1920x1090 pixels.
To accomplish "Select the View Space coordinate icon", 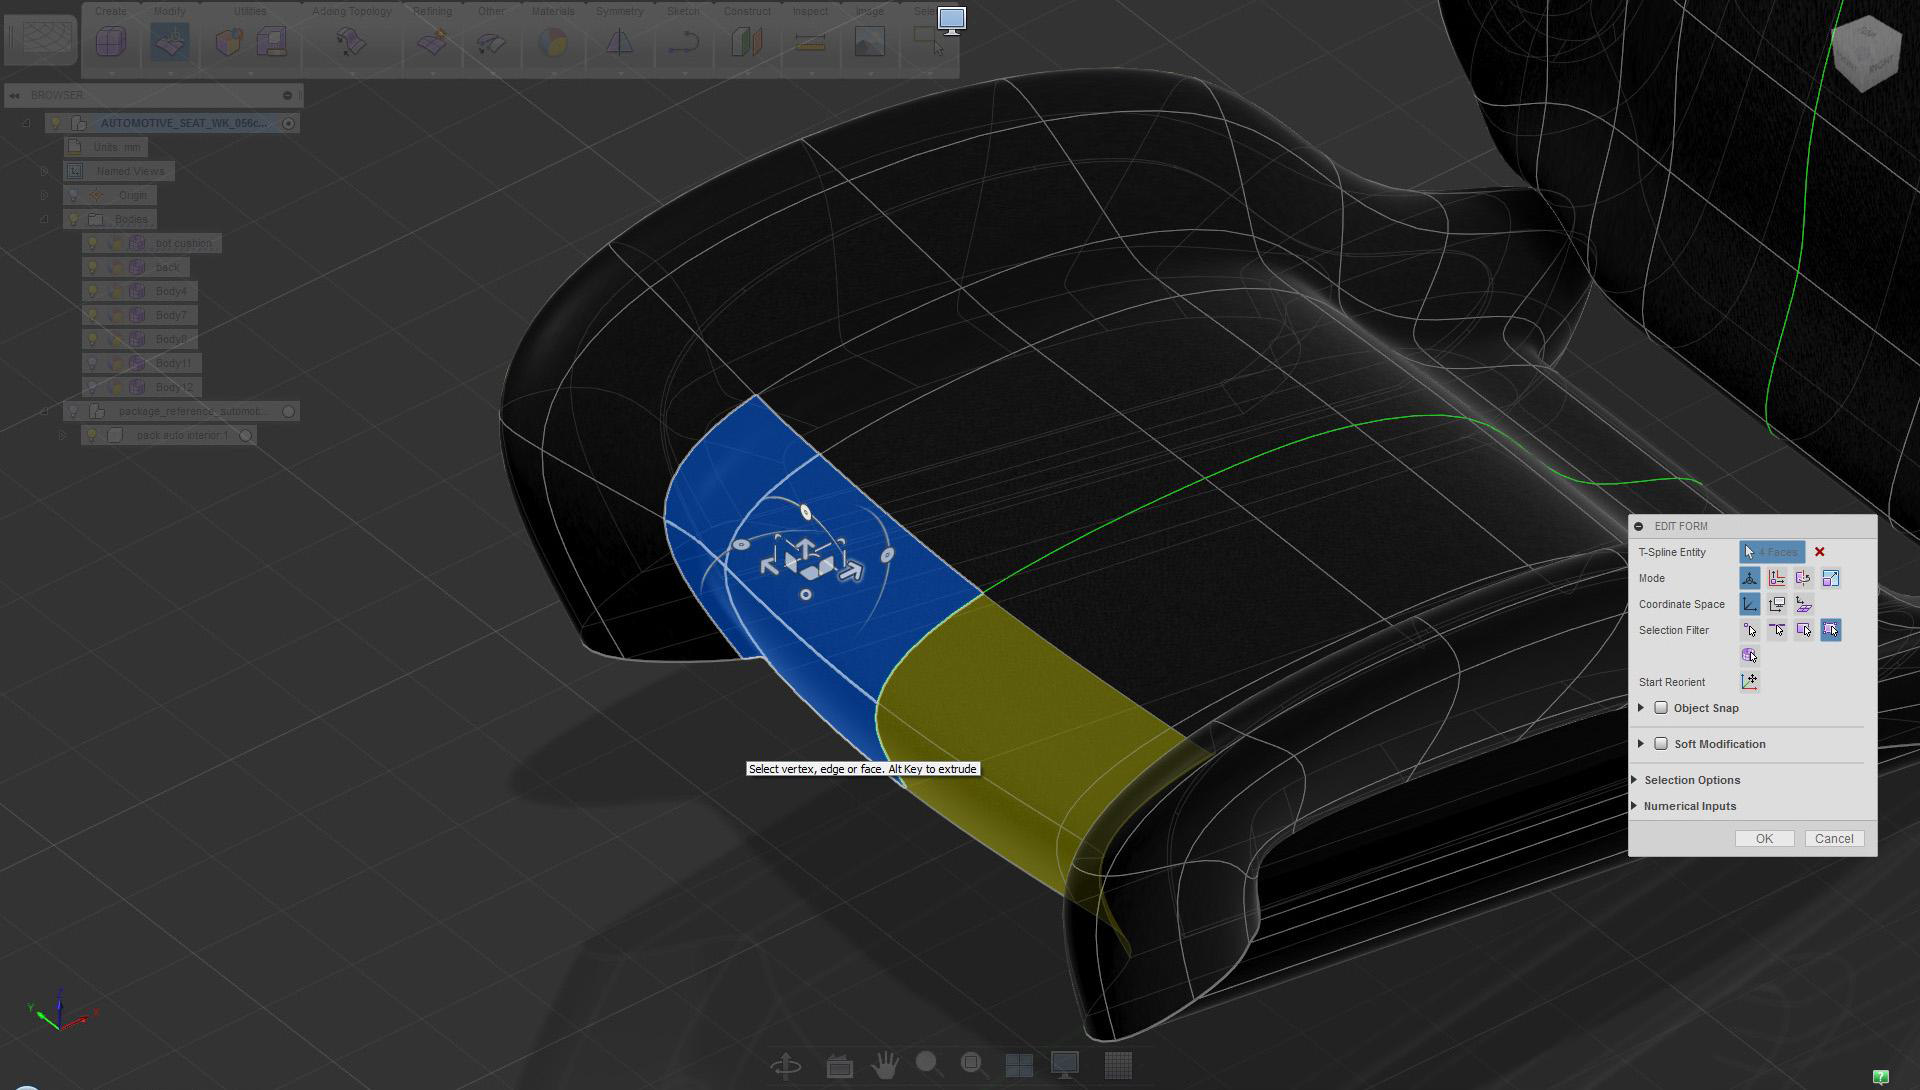I will click(1777, 604).
